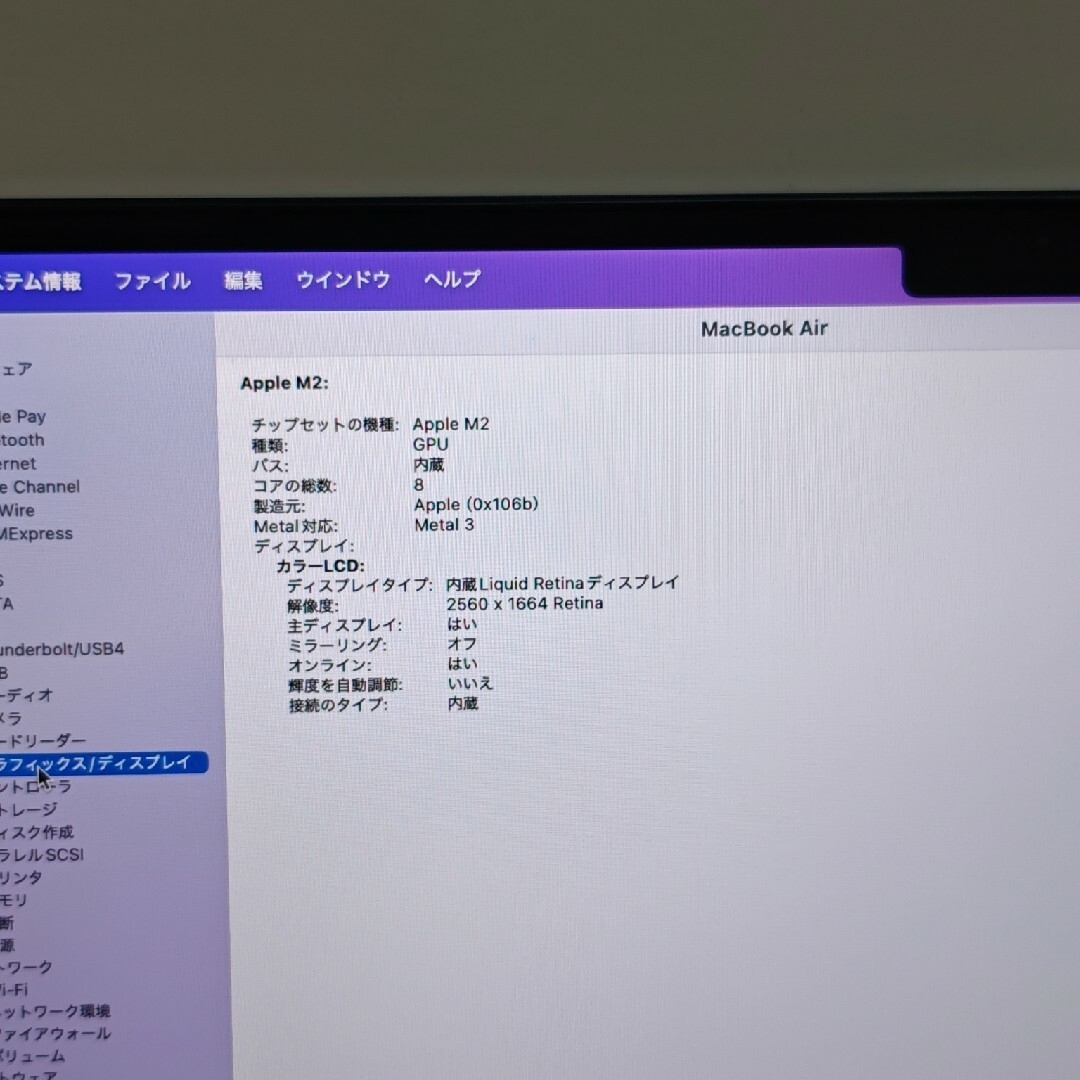This screenshot has width=1080, height=1080.
Task: Click the 製造元 value Apple (0x106b)
Action: click(x=476, y=505)
